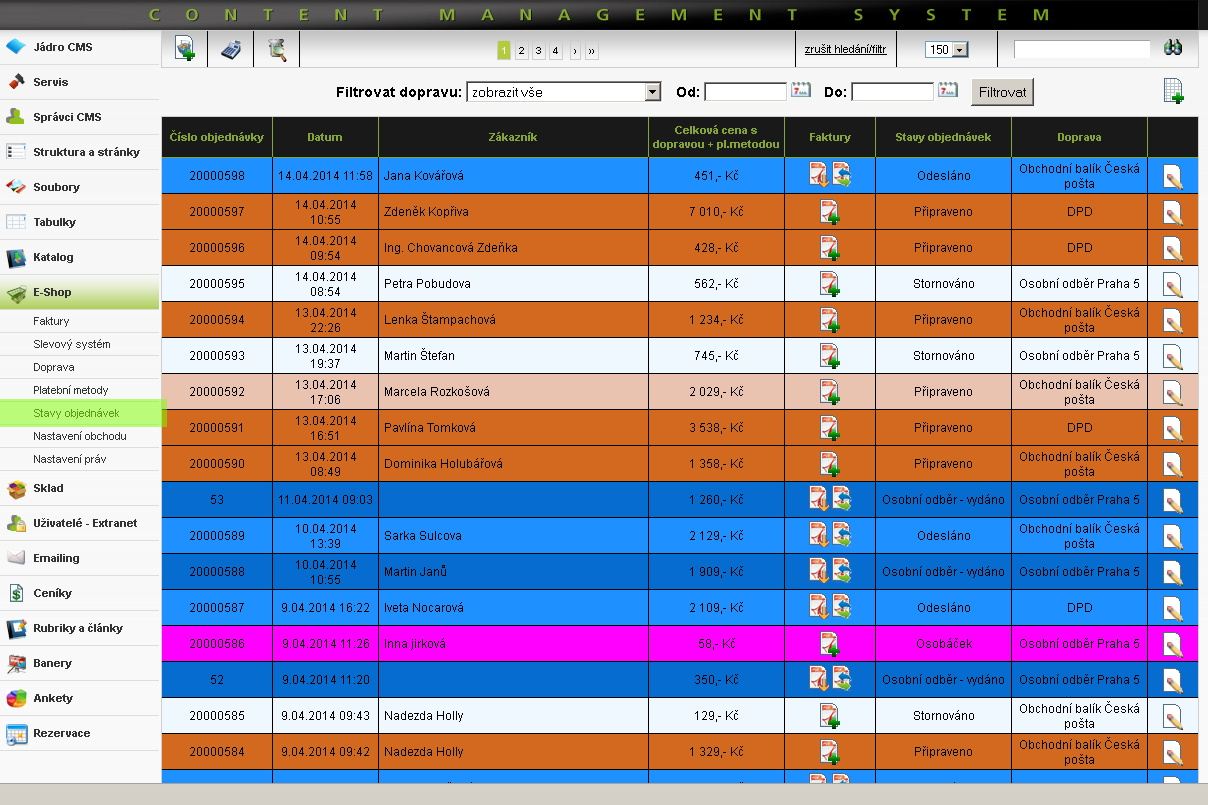Click the add-order icon in top toolbar

point(185,49)
